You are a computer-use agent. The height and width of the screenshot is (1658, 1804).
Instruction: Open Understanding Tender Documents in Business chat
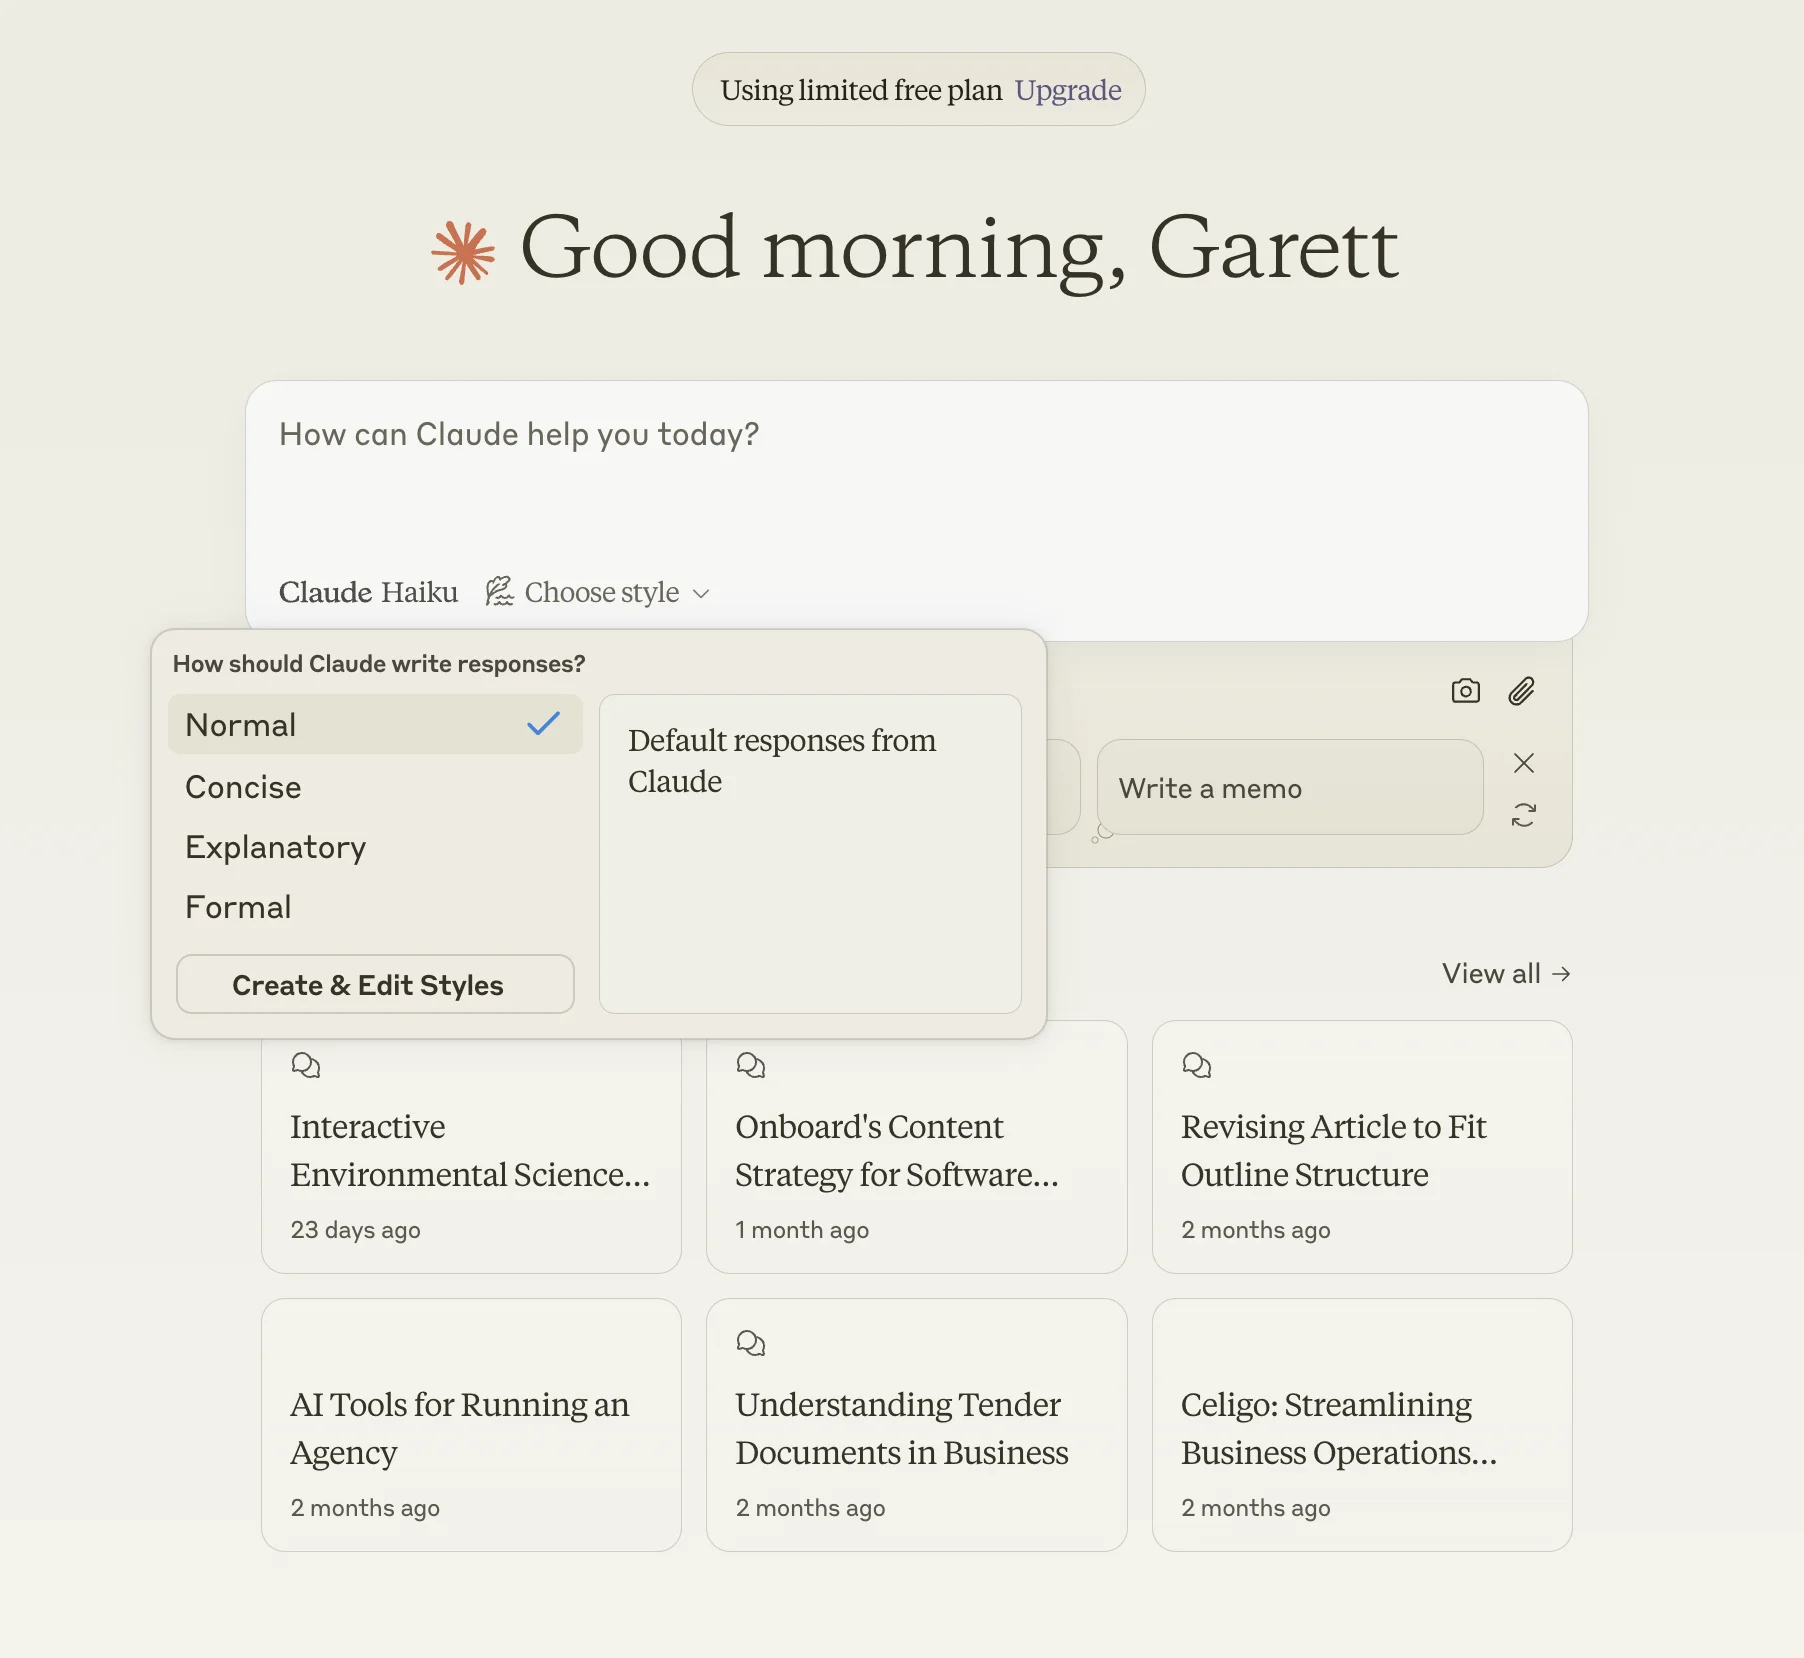(916, 1424)
